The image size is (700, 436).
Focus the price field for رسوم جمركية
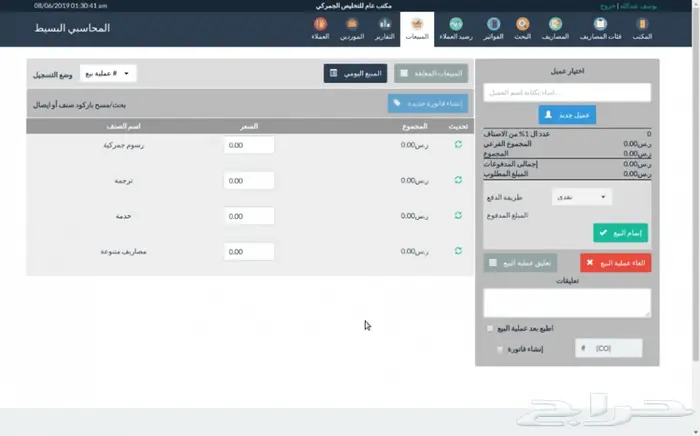point(249,145)
